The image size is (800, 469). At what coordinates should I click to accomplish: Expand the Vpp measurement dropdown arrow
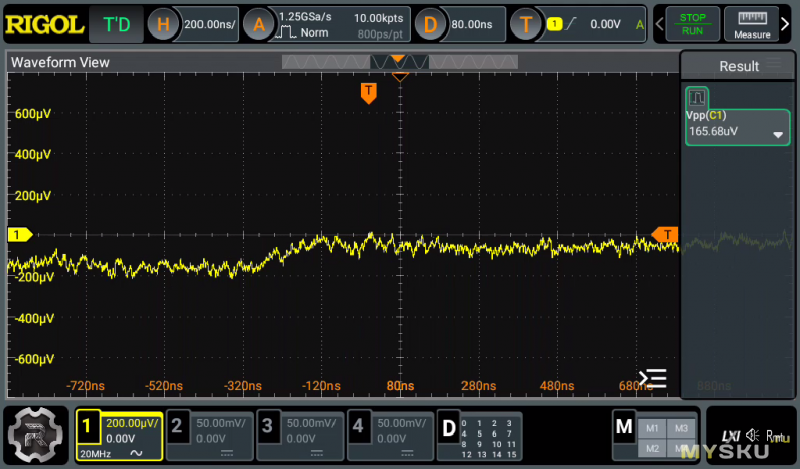pos(777,135)
